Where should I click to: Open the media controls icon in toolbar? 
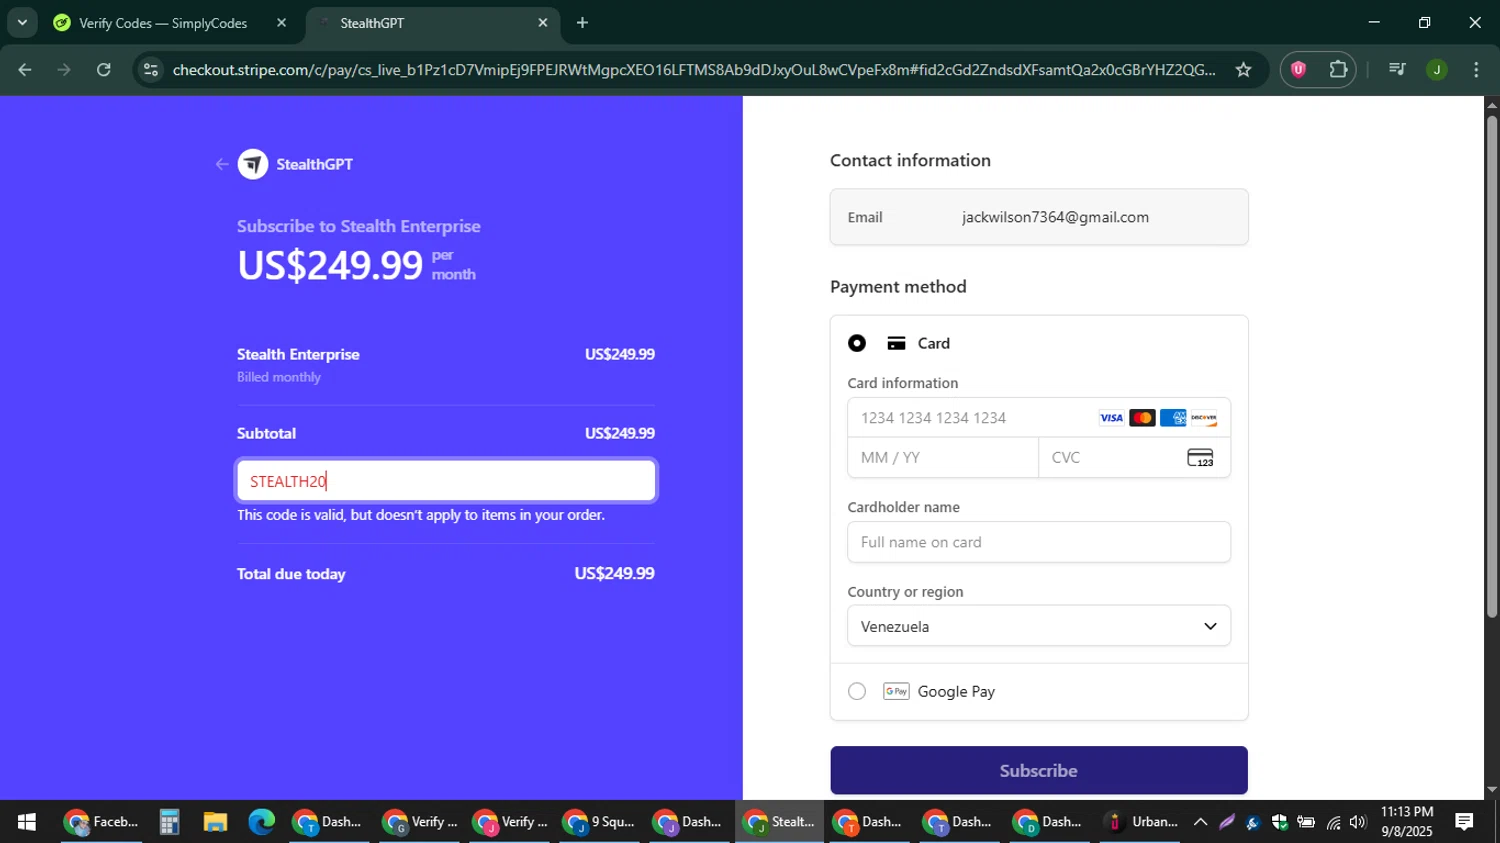1397,69
